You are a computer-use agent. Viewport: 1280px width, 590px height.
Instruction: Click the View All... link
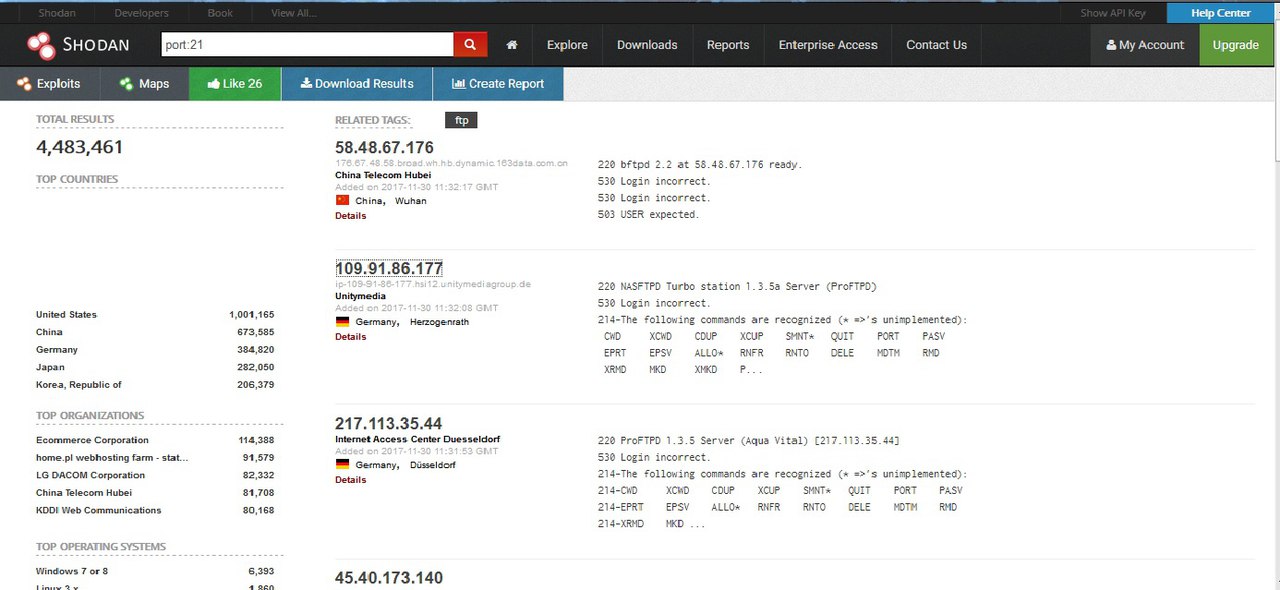tap(294, 13)
